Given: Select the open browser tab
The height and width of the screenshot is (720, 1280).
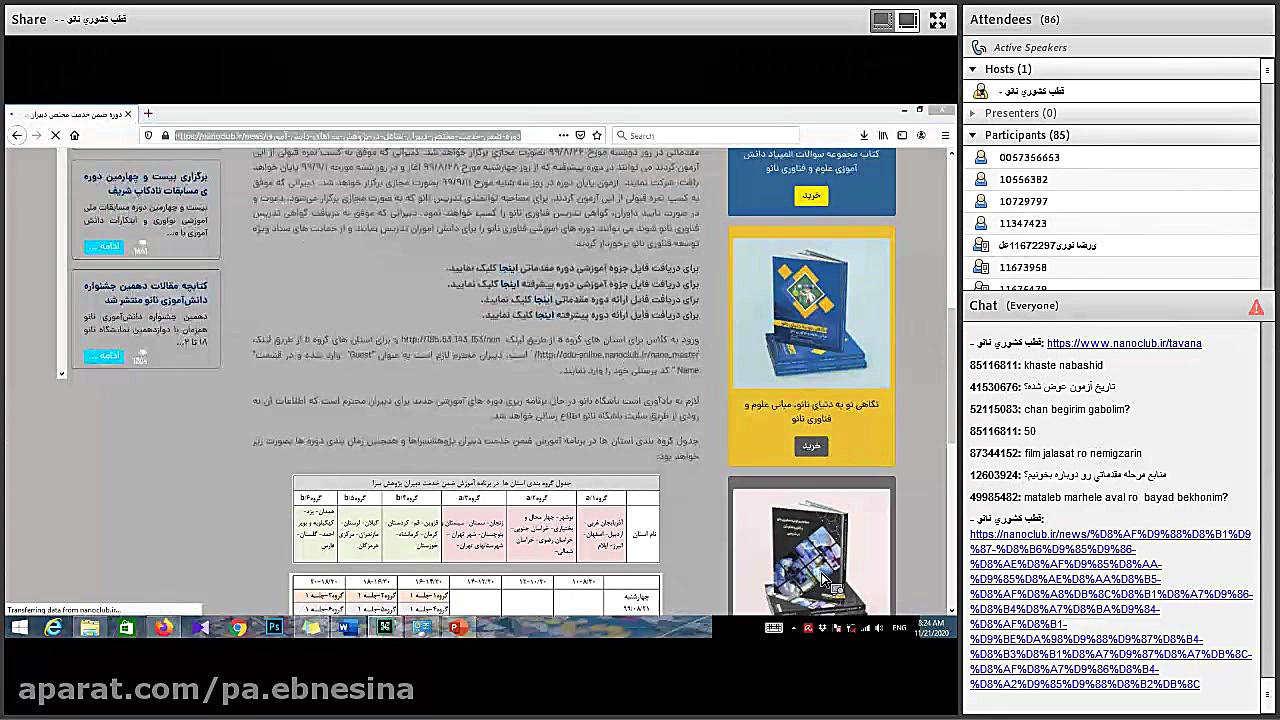Looking at the screenshot, I should point(70,114).
